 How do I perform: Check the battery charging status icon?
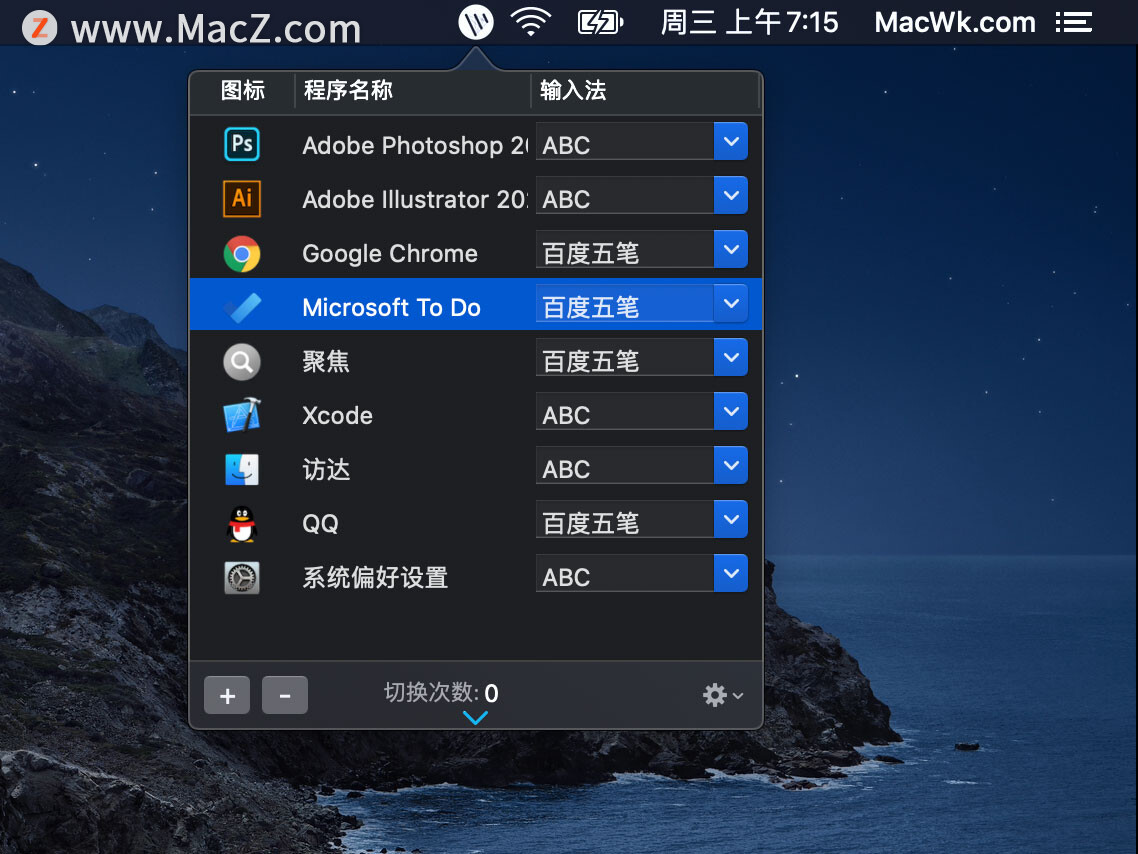(600, 22)
